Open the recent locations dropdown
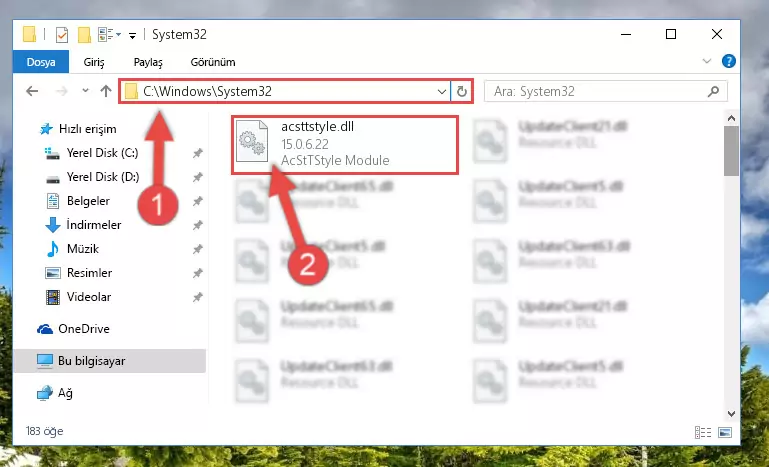Image resolution: width=769 pixels, height=467 pixels. tap(85, 91)
